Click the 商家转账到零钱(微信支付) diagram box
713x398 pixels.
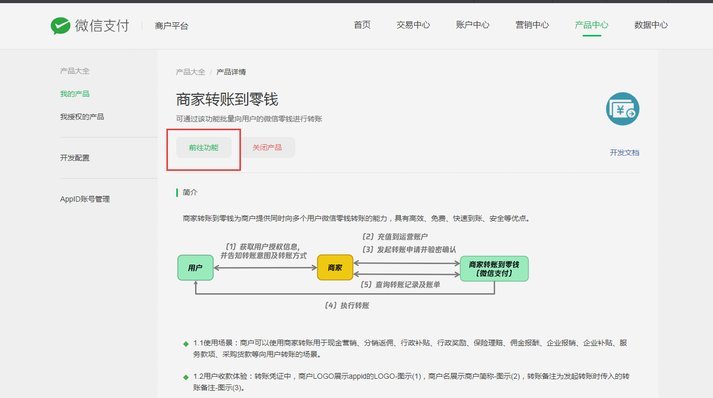click(x=494, y=269)
